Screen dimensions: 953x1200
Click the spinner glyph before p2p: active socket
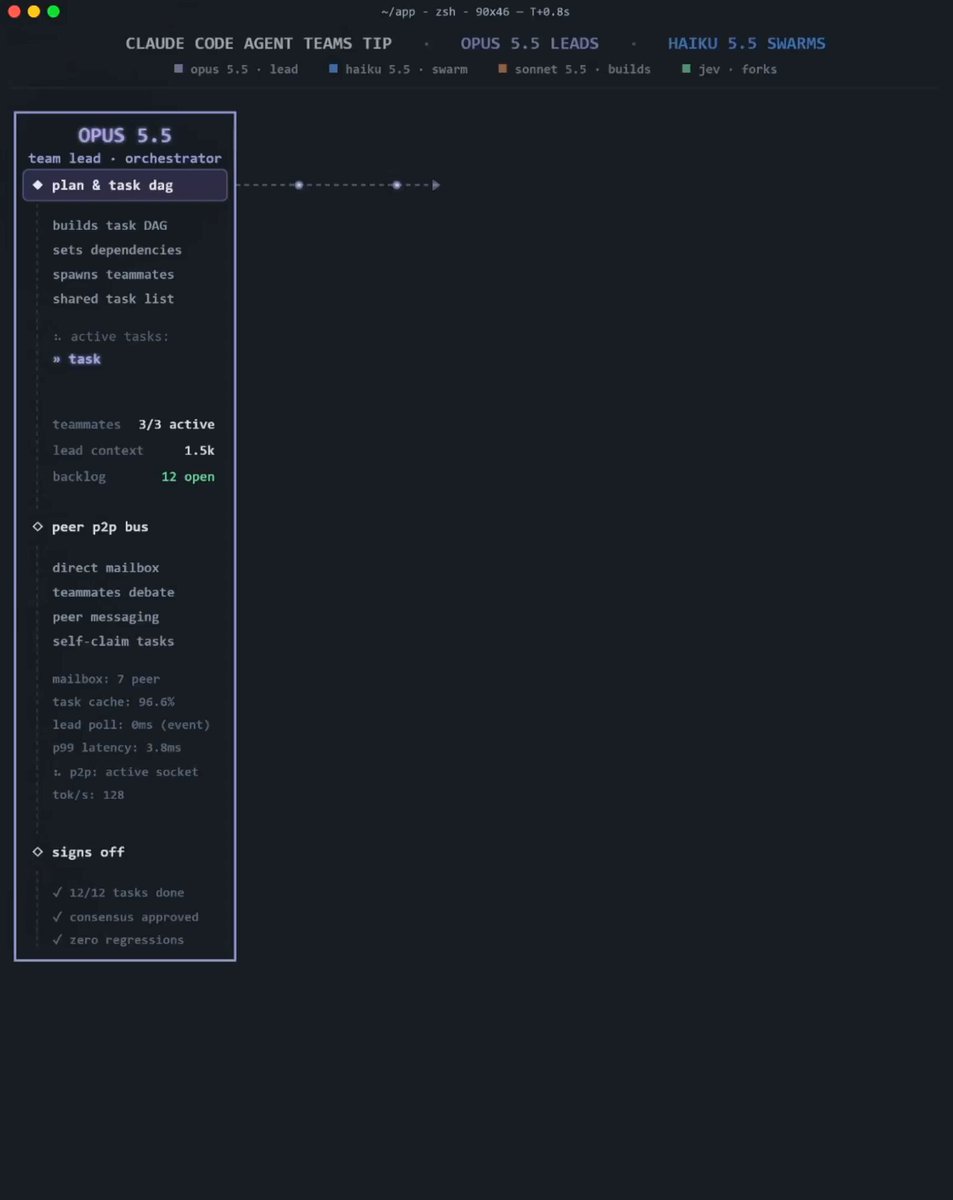[57, 772]
